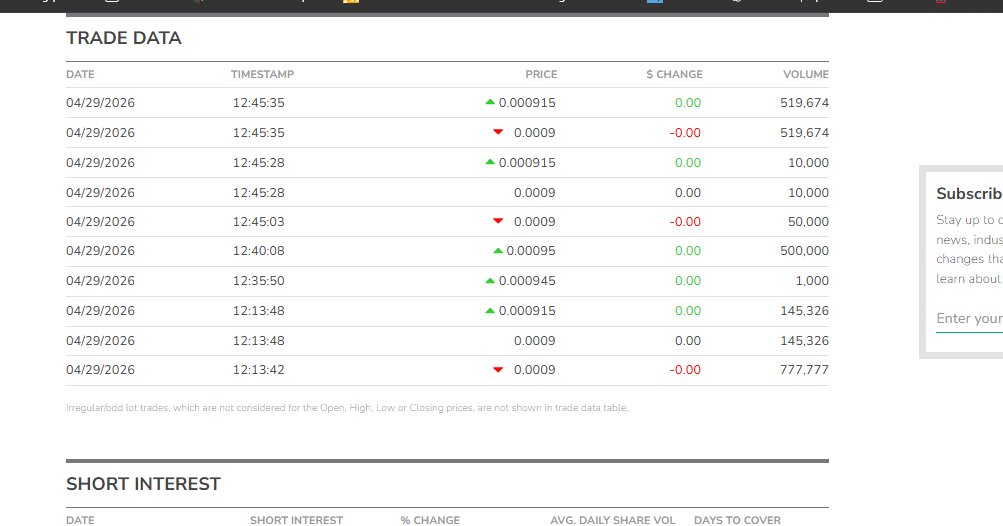
Task: Select timestamp 12:40:08
Action: point(258,251)
